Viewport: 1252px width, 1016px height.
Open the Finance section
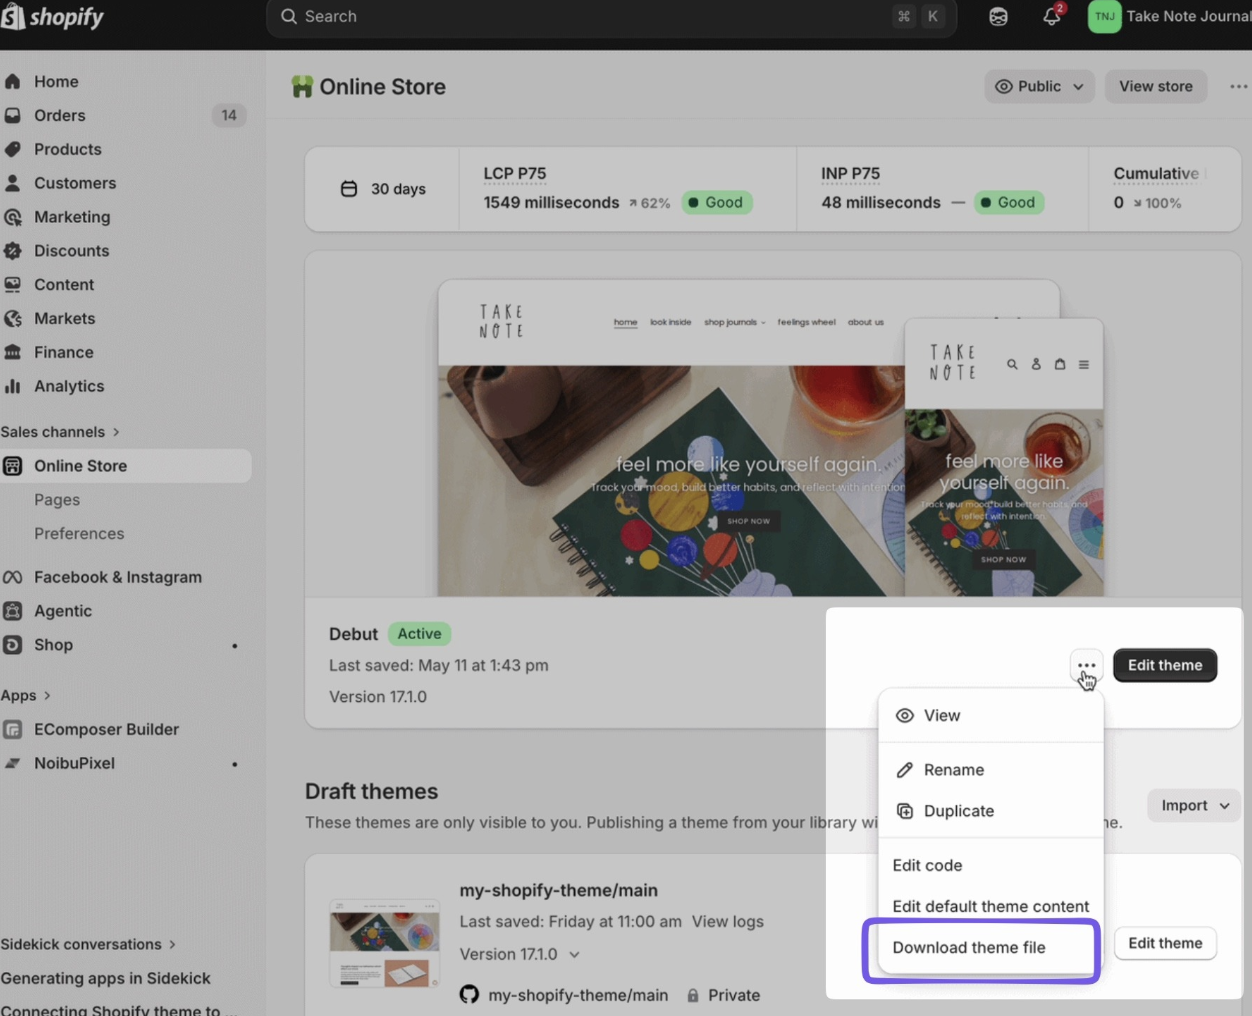(63, 353)
